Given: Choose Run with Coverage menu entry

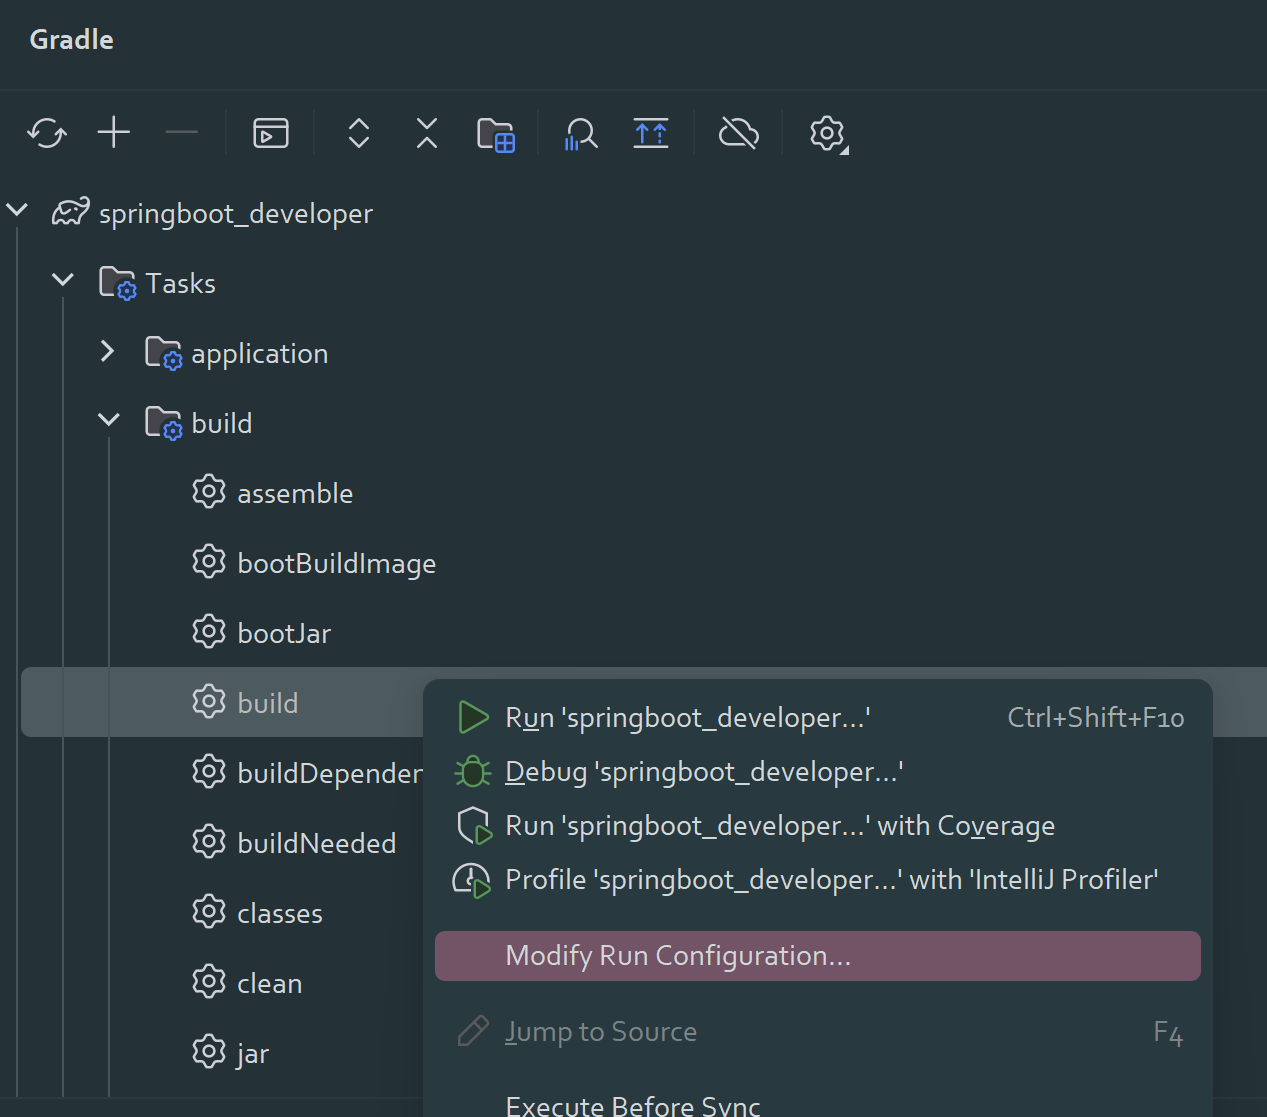Looking at the screenshot, I should [818, 826].
